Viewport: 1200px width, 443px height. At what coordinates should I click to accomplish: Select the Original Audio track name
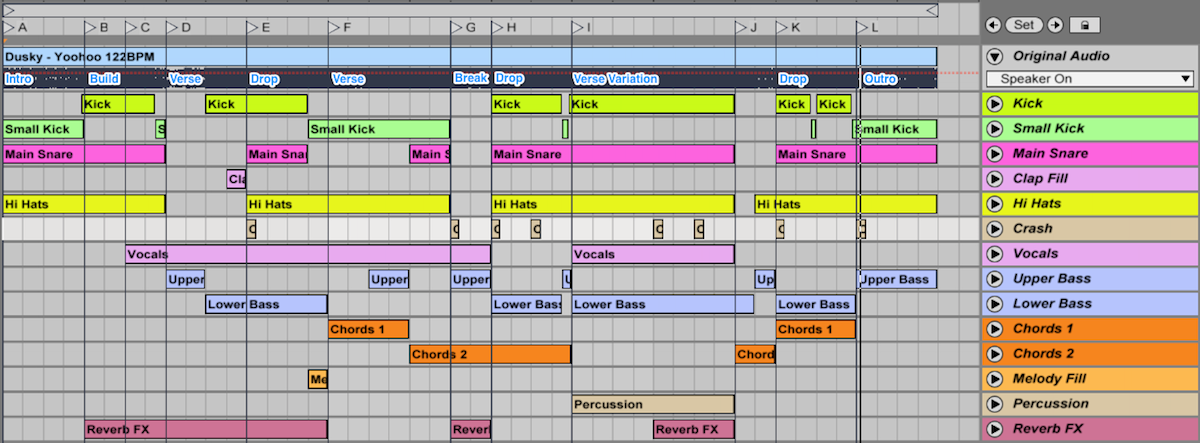(1060, 56)
